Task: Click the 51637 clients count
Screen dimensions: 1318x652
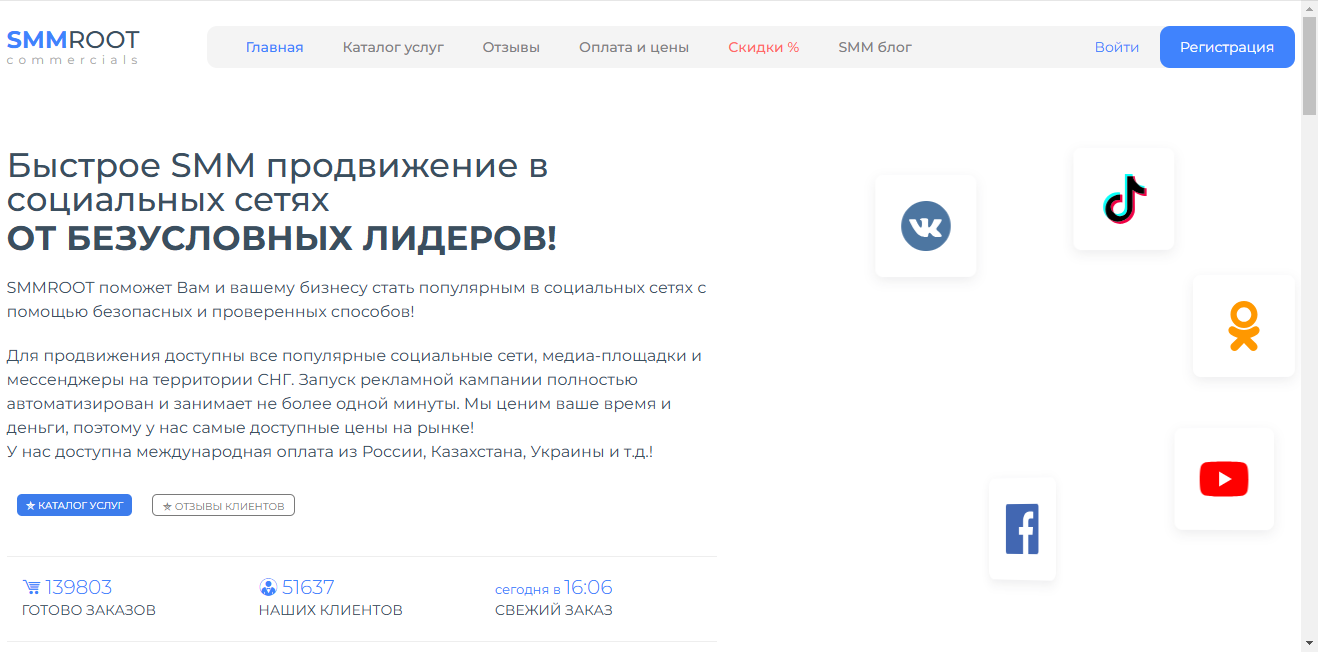Action: tap(308, 587)
